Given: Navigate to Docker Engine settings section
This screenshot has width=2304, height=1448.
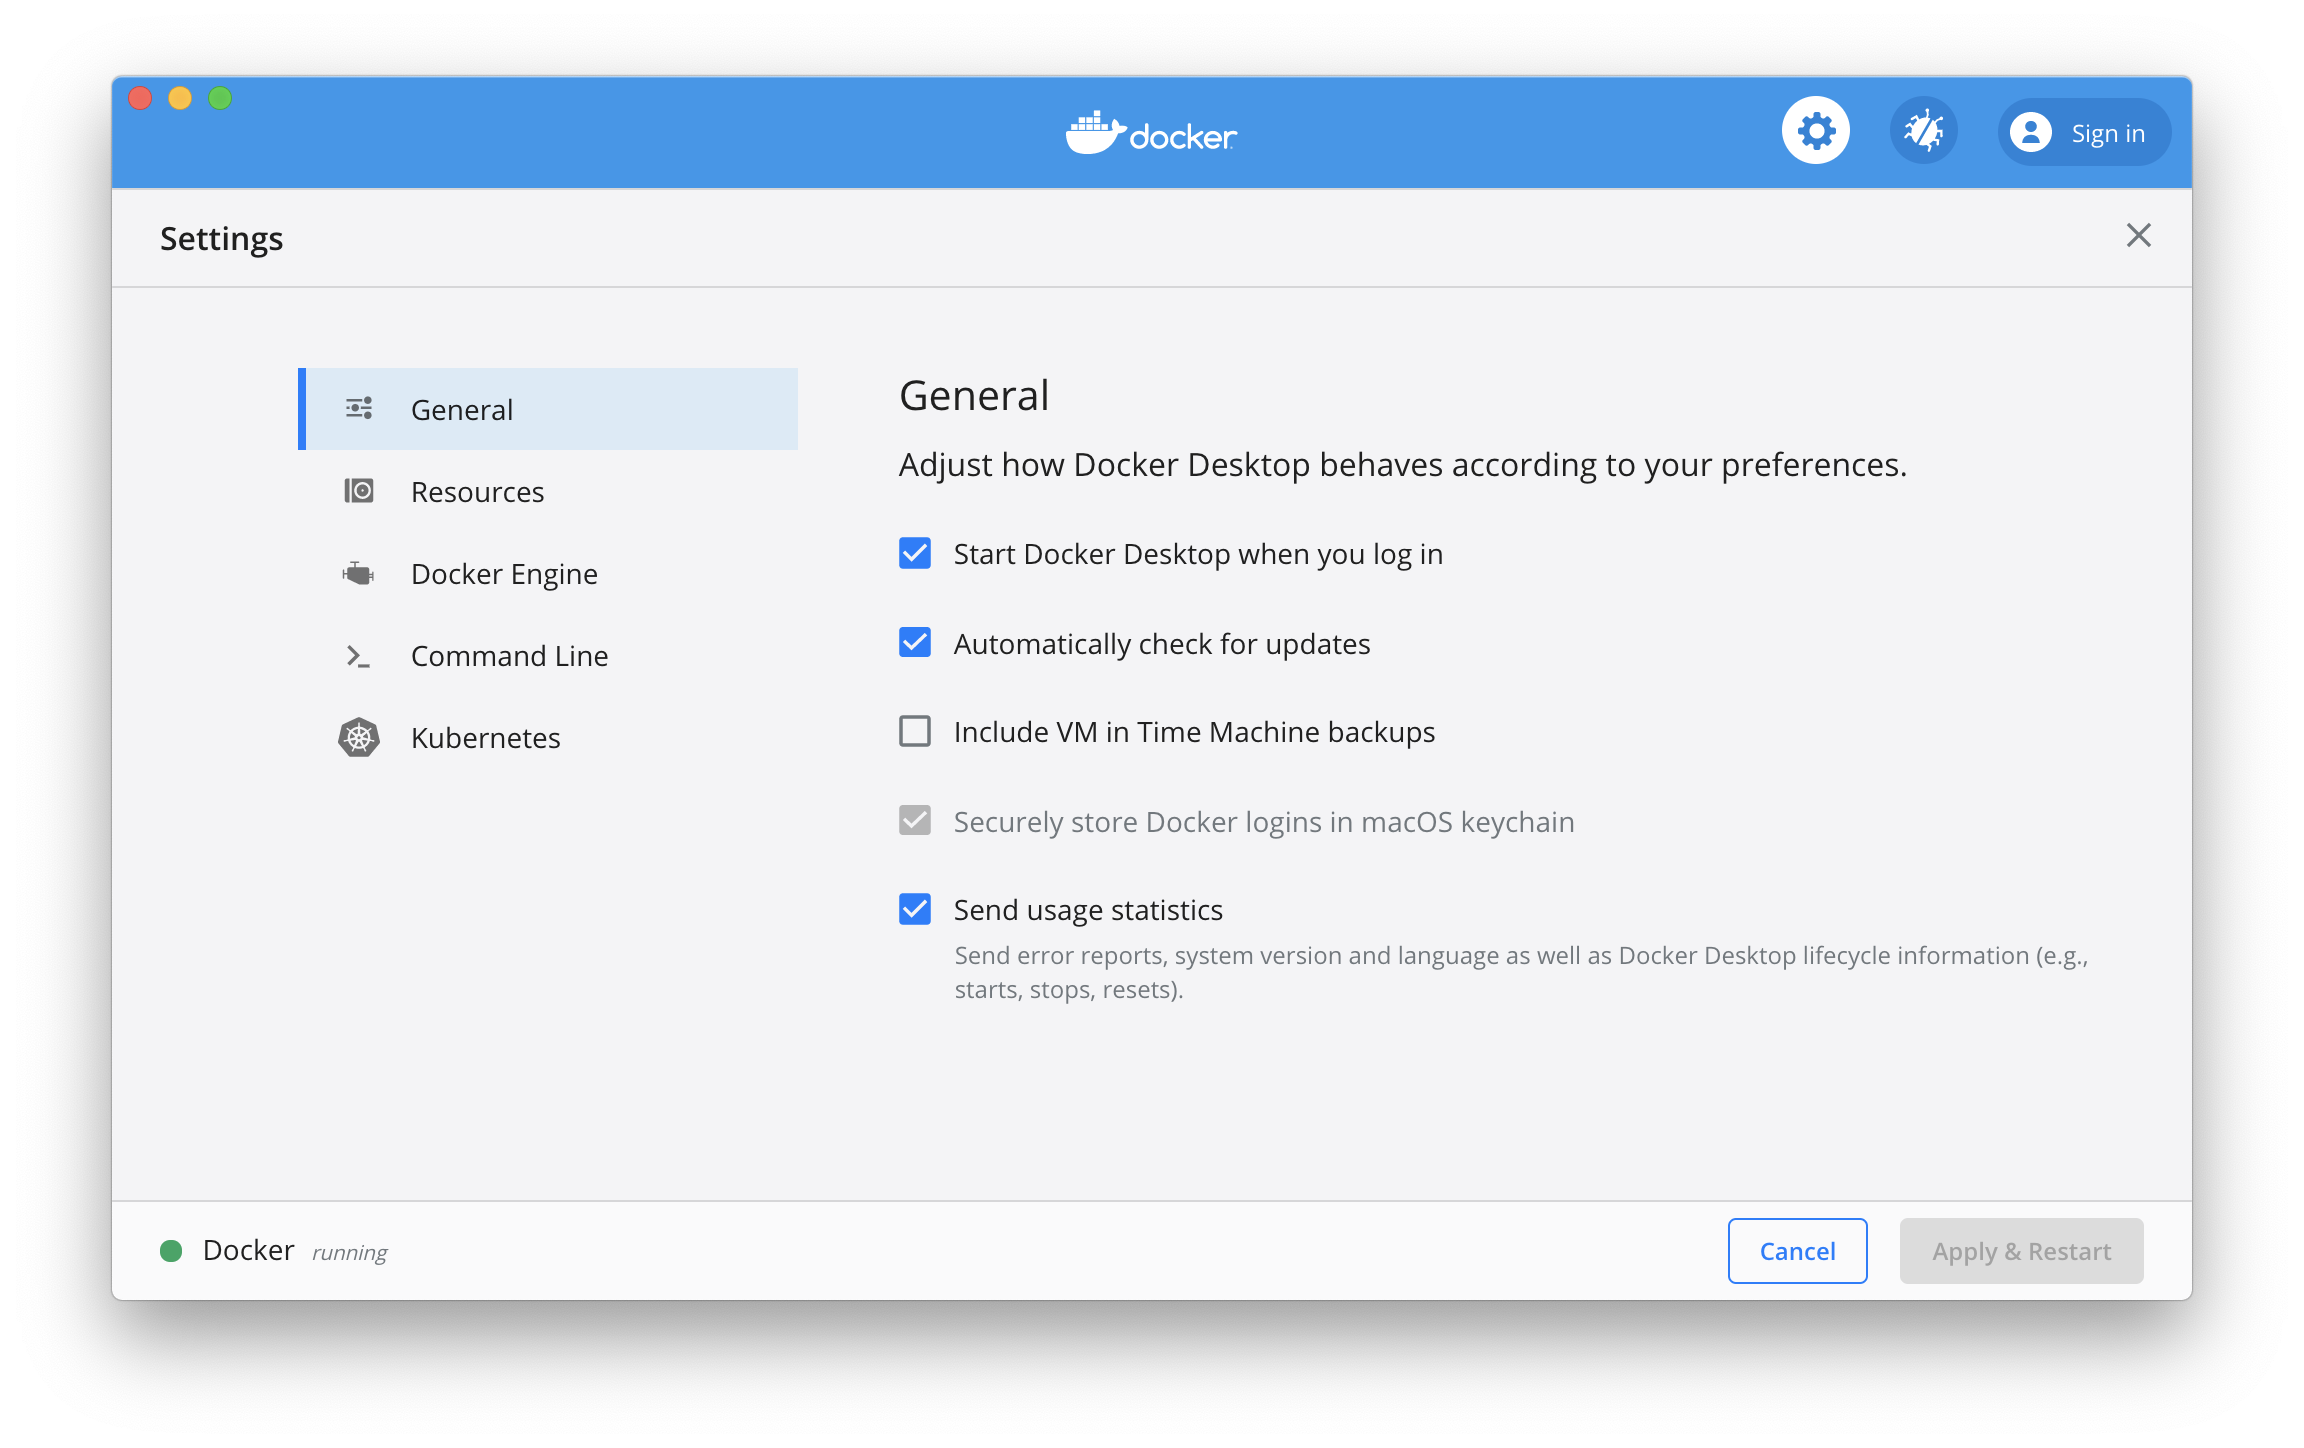Looking at the screenshot, I should [x=502, y=574].
